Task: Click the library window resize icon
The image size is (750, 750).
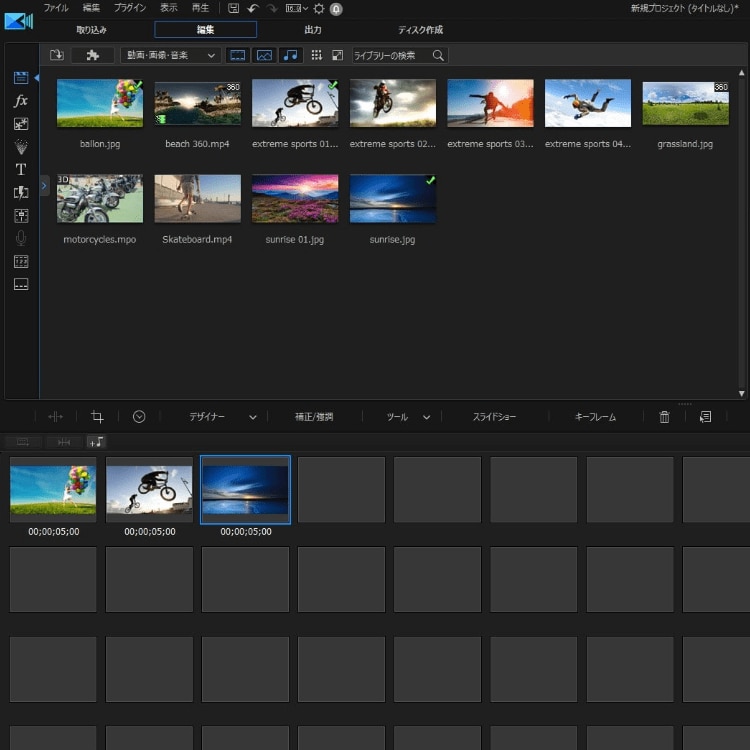Action: (338, 55)
